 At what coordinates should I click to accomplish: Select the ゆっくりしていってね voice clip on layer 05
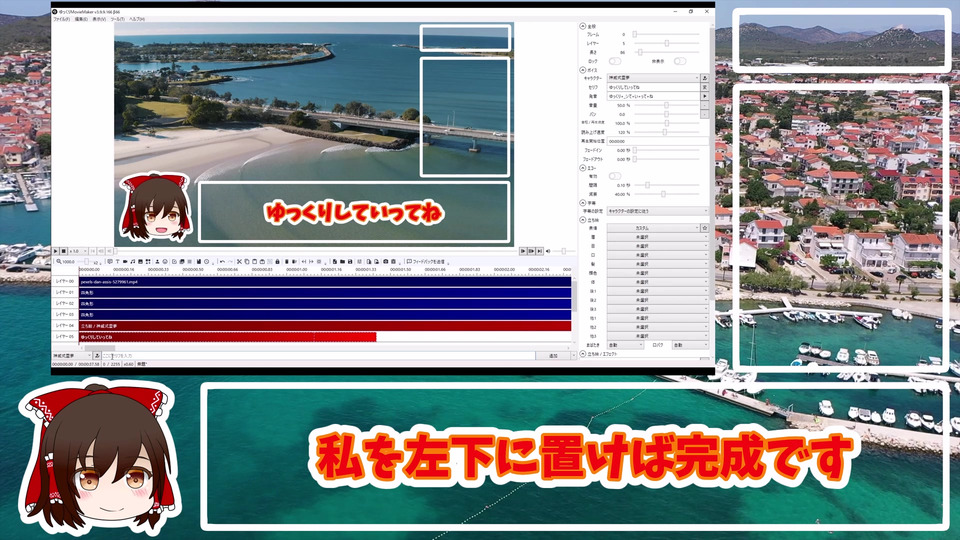(x=227, y=337)
